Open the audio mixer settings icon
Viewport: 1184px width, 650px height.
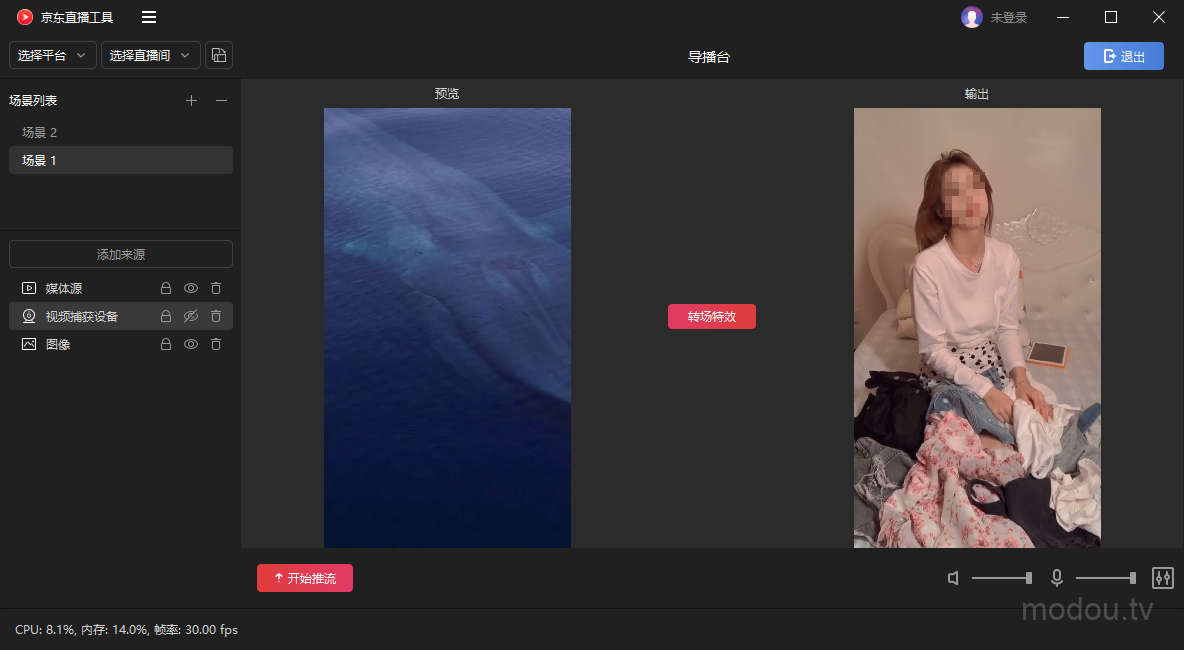(1162, 578)
